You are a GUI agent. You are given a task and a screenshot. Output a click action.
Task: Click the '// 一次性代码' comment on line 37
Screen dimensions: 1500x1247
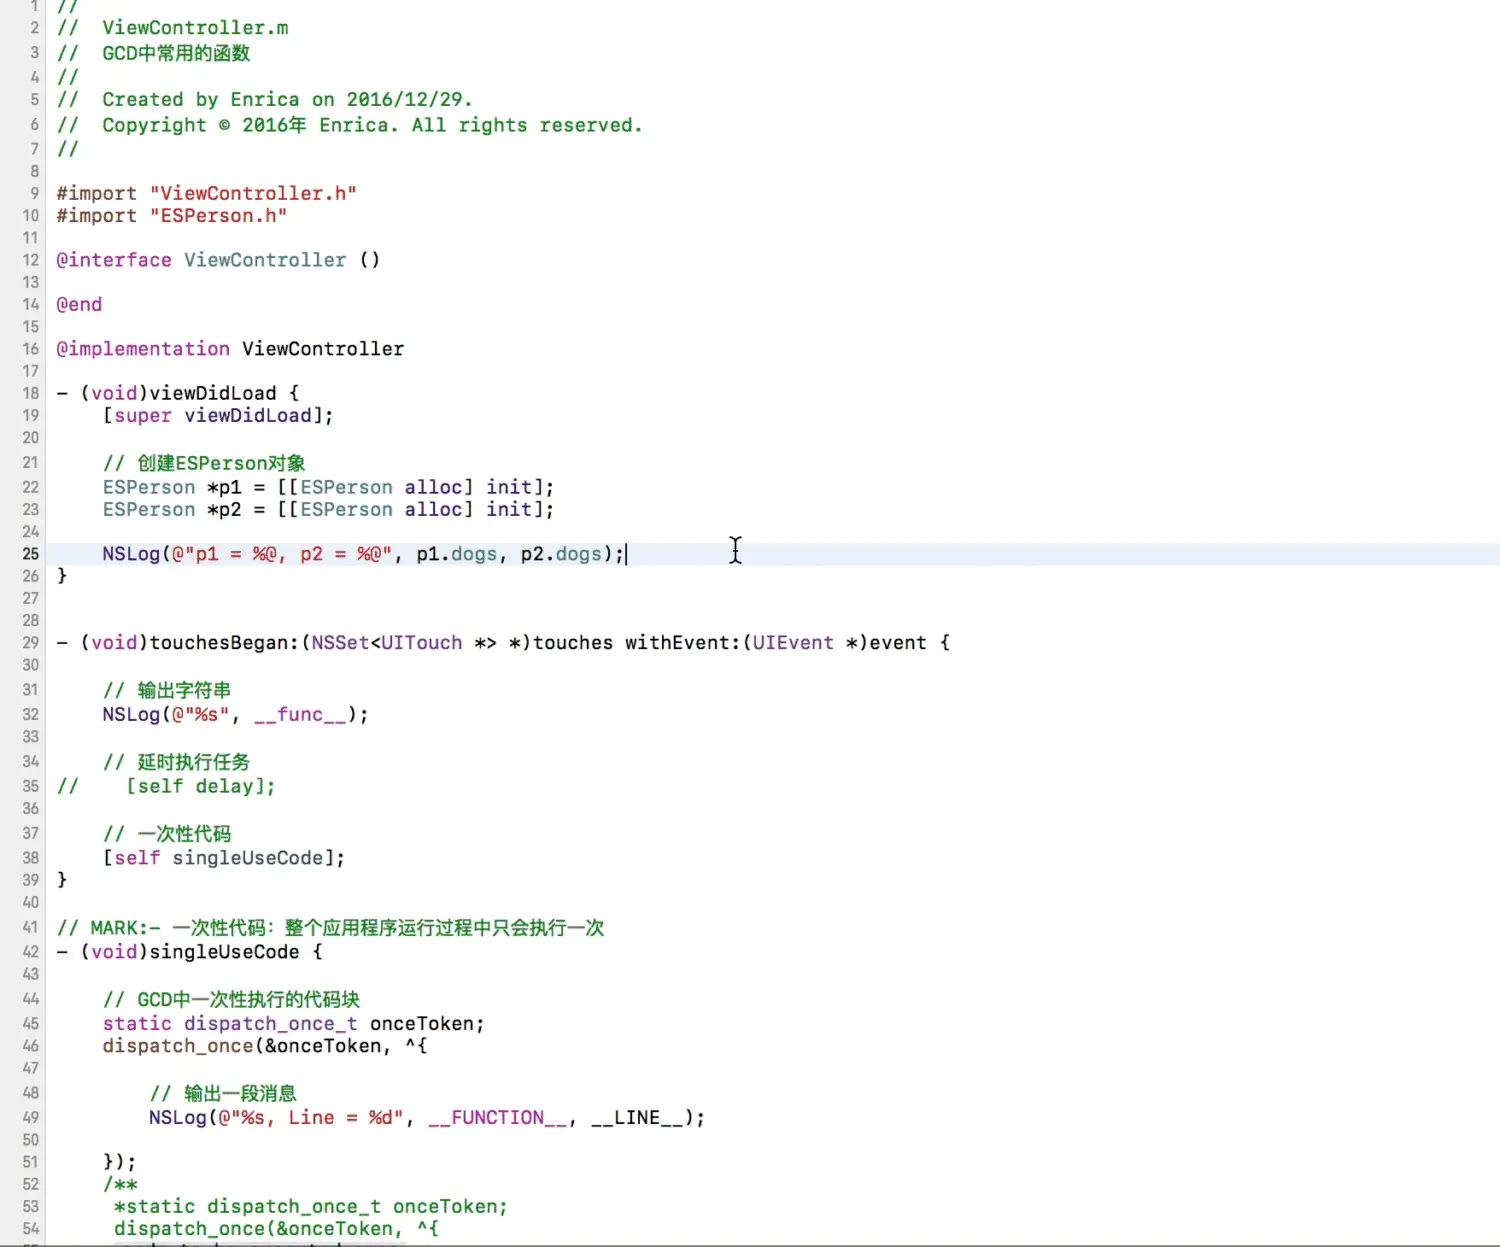point(167,834)
